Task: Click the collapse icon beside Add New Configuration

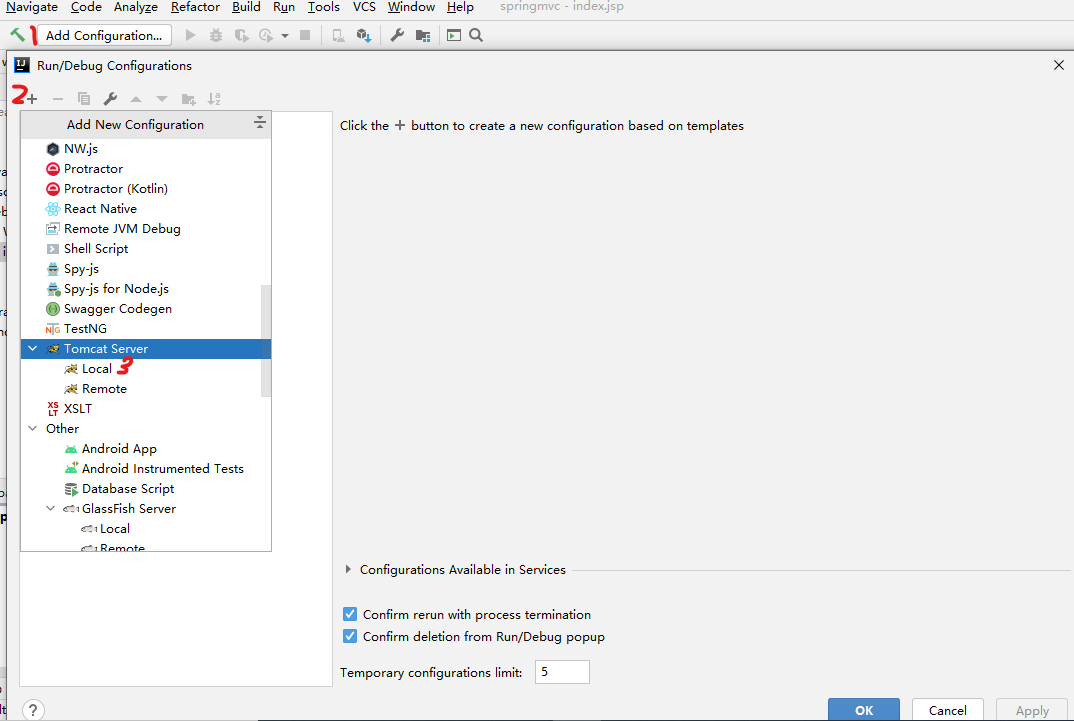Action: [259, 123]
